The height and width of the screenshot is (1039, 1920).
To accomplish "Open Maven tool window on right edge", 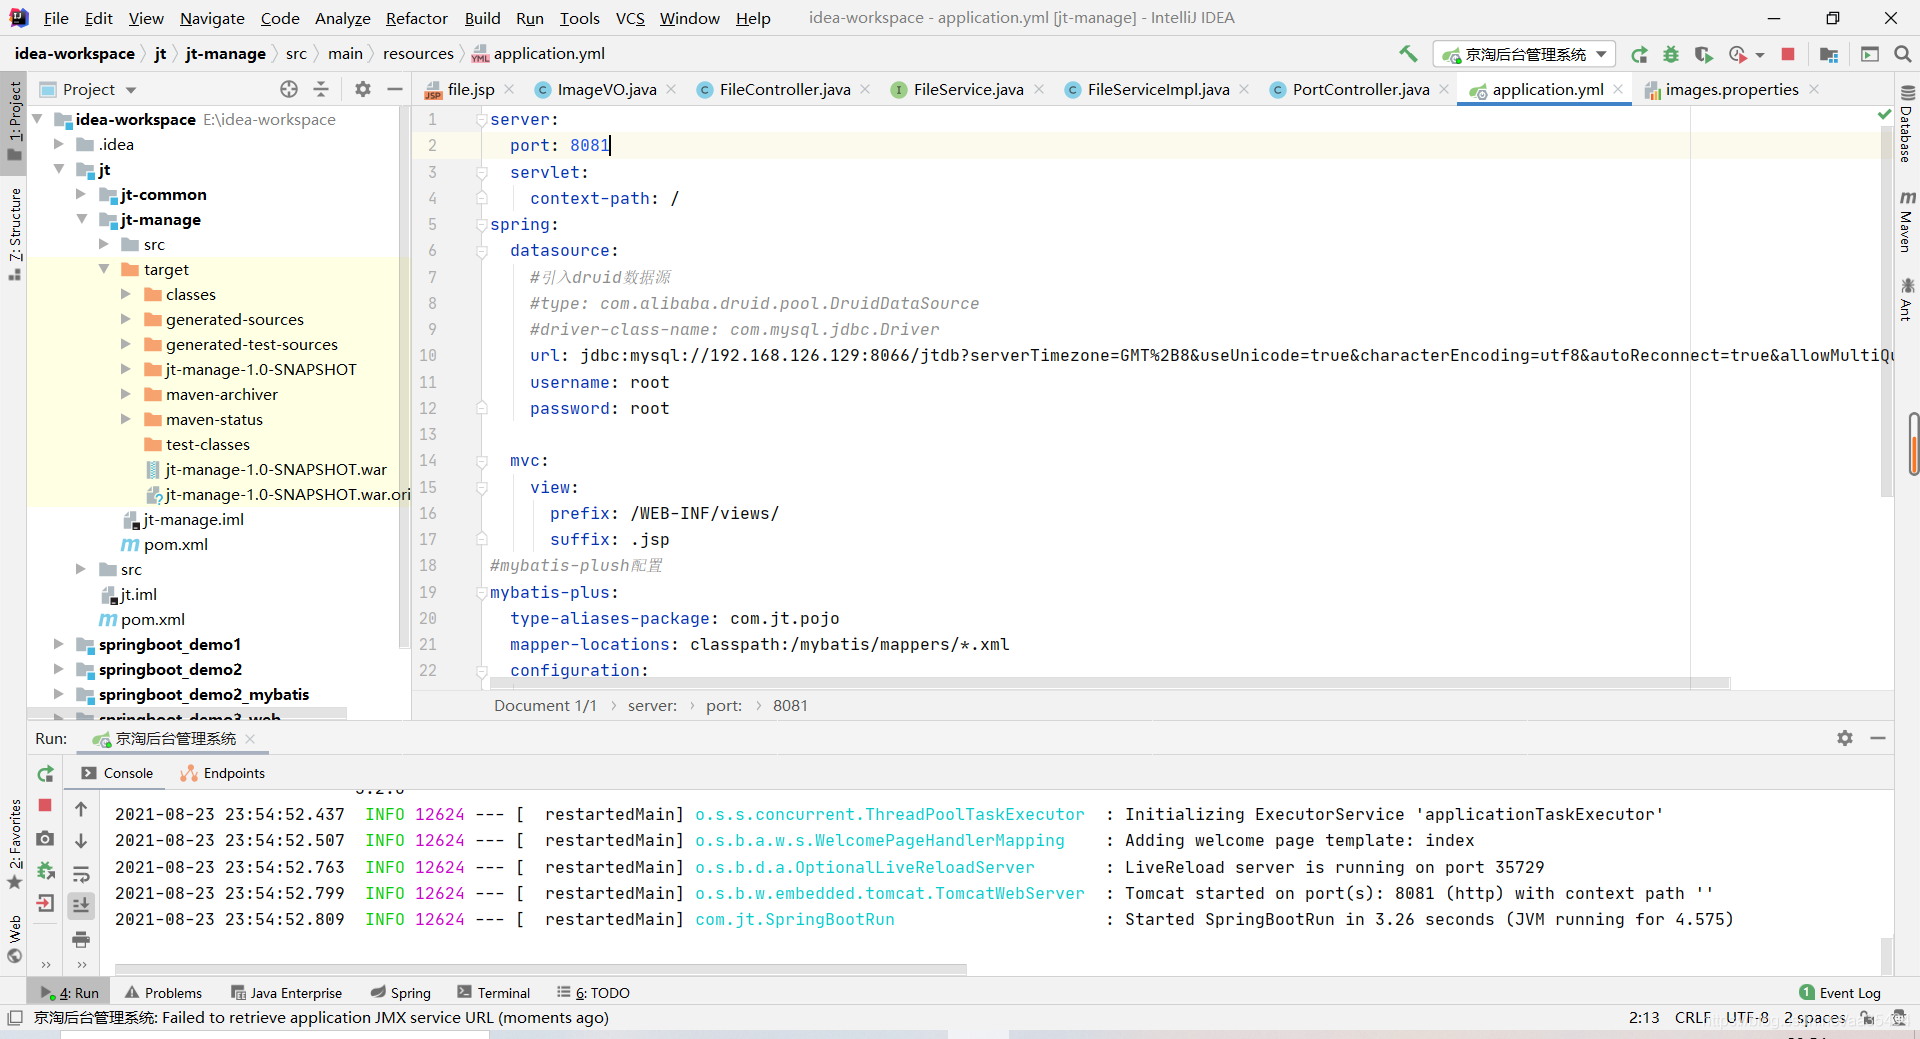I will click(1907, 222).
